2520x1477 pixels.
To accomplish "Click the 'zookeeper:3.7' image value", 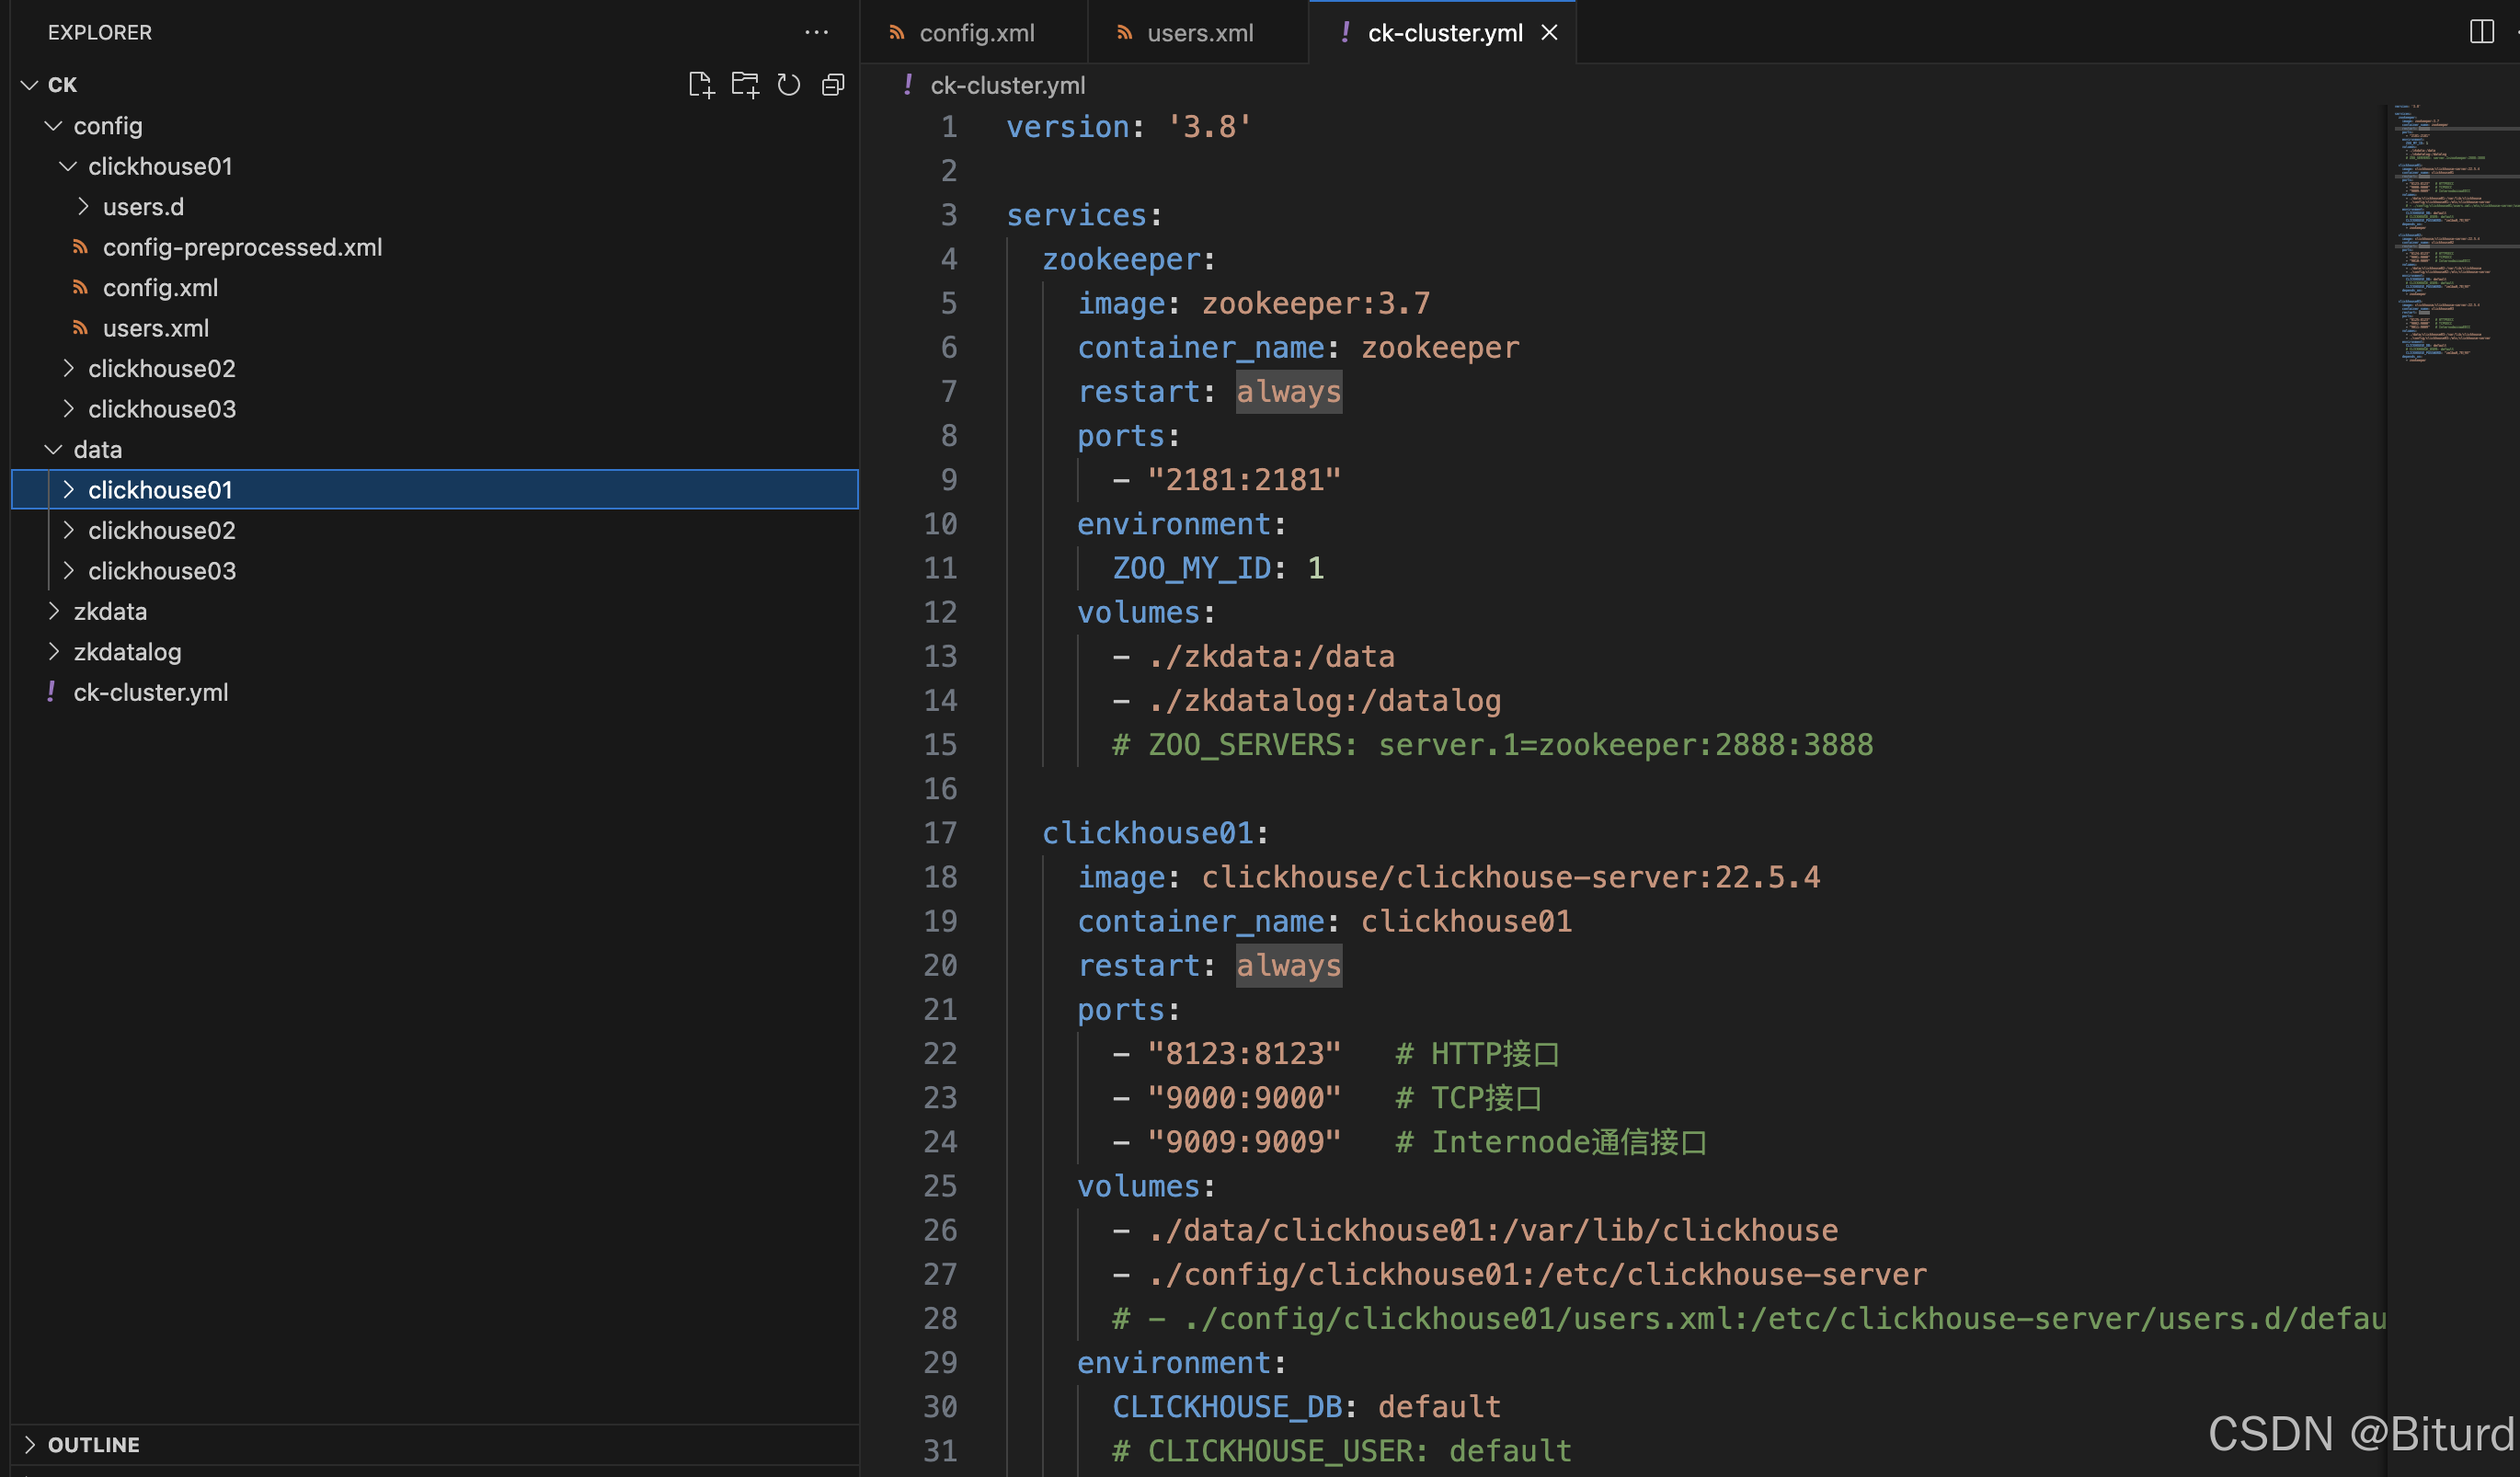I will [1315, 303].
